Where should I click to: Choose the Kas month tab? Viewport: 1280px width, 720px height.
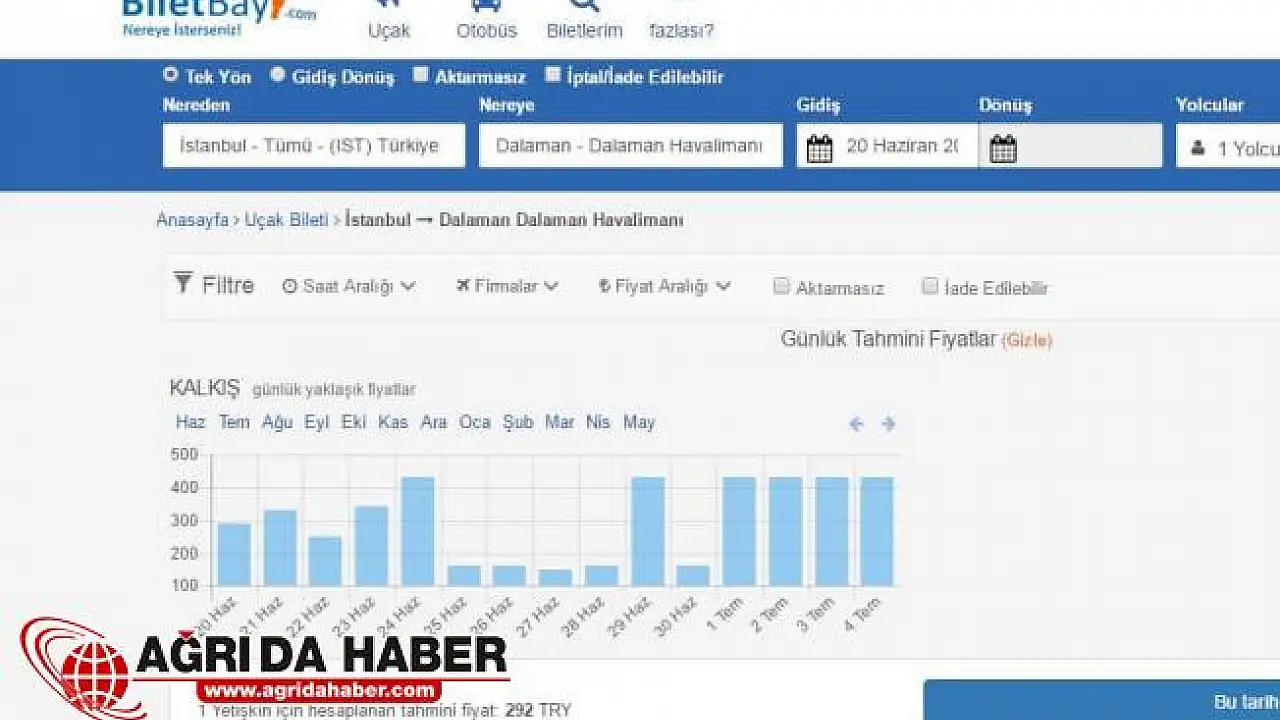coord(393,422)
